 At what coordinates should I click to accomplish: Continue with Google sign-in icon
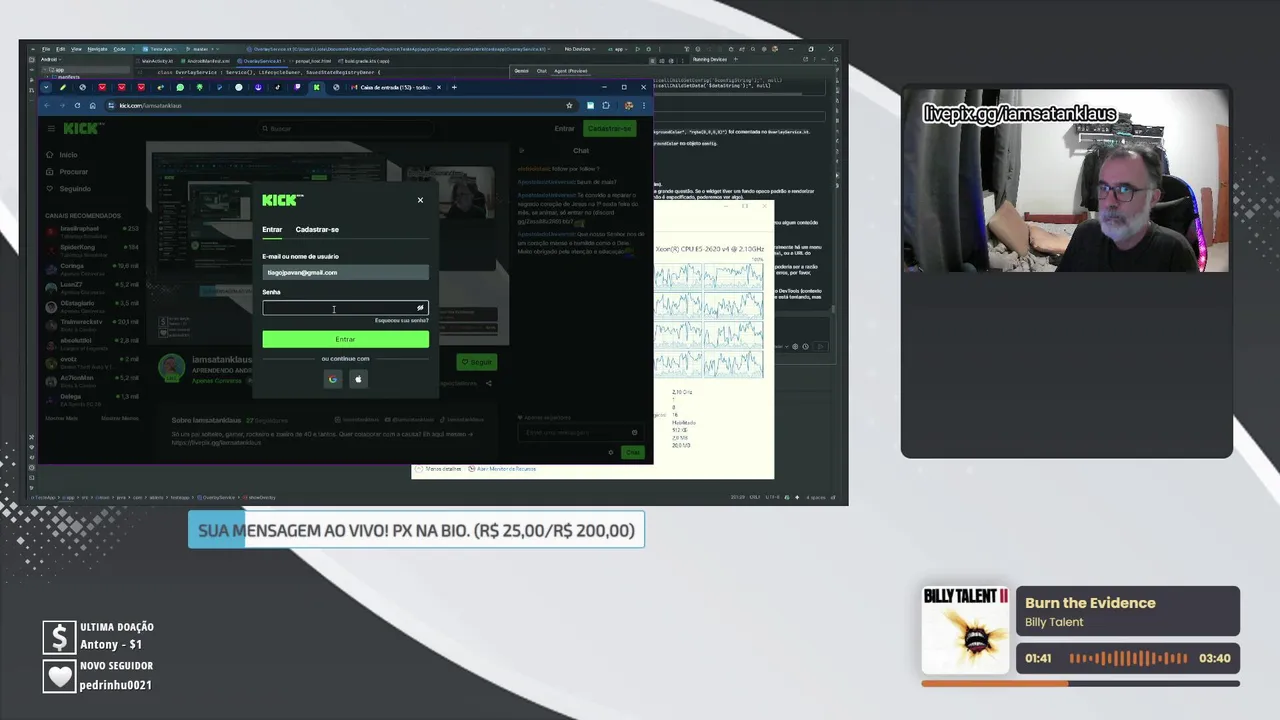click(333, 379)
